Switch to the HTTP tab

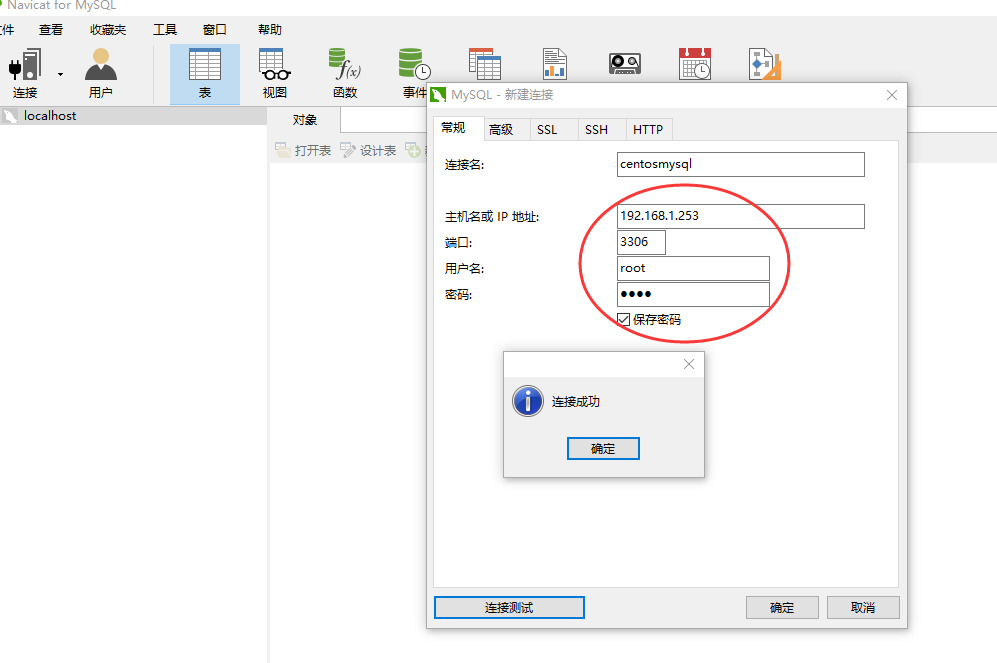pyautogui.click(x=648, y=130)
